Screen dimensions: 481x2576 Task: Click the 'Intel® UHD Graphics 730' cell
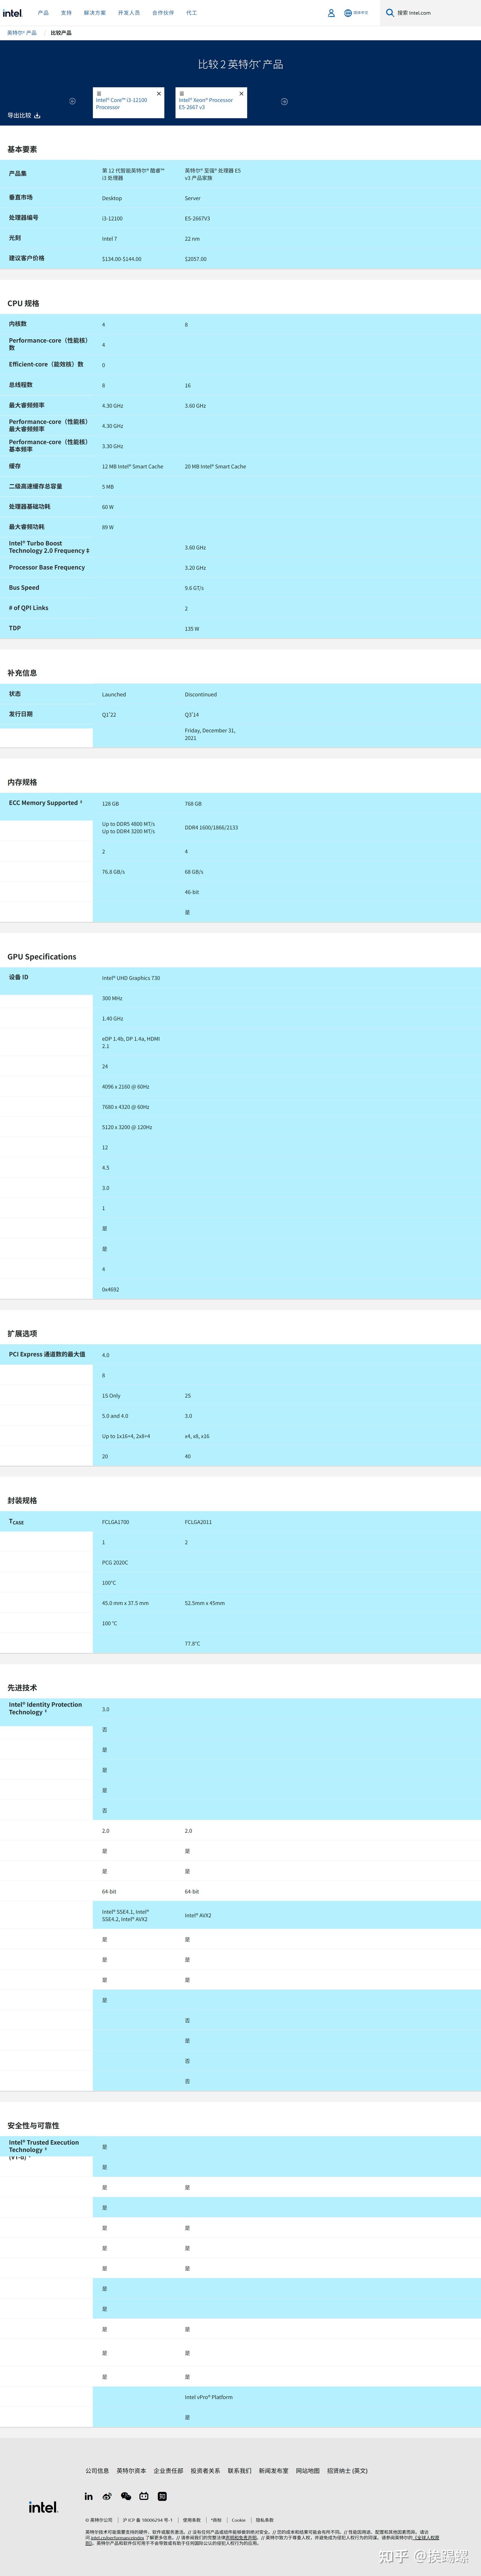coord(131,978)
